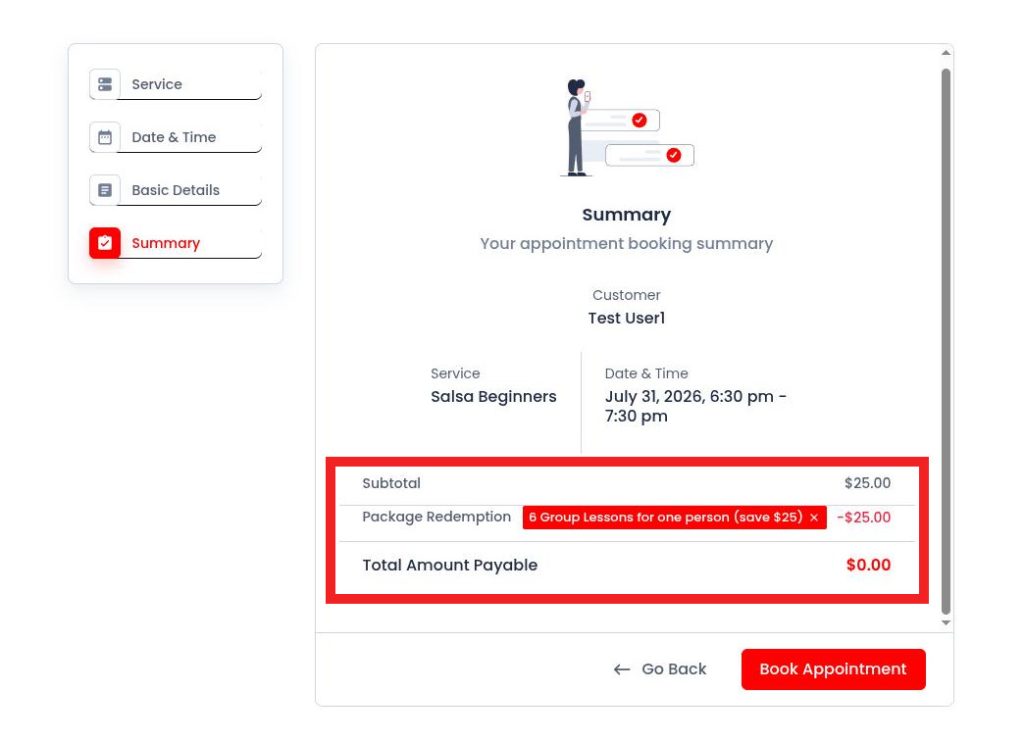Screen dimensions: 1024x742
Task: Click the Date & Time calendar icon
Action: [104, 137]
